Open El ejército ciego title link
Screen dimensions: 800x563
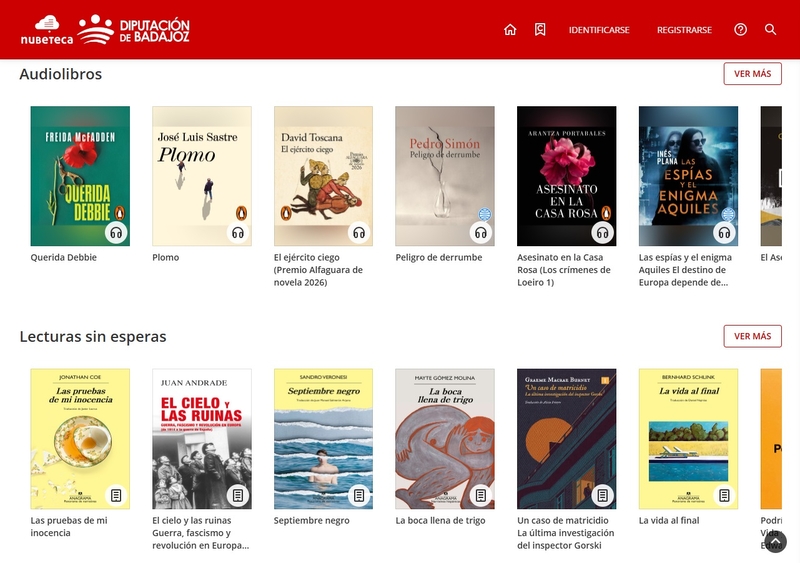[318, 270]
